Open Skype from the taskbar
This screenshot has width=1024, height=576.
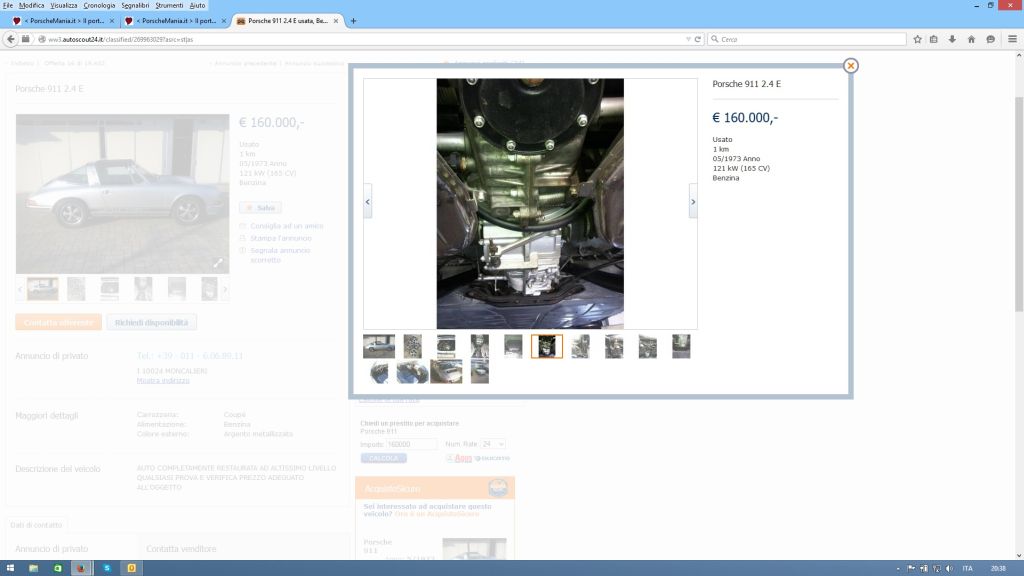107,568
